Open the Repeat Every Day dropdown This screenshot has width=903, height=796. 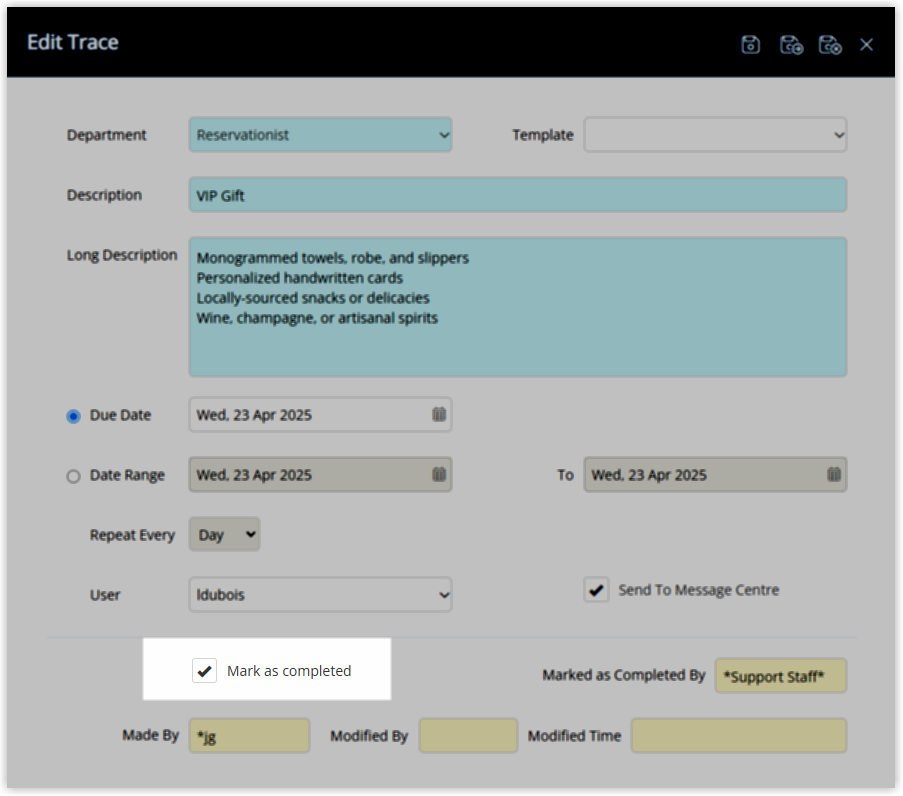click(225, 535)
